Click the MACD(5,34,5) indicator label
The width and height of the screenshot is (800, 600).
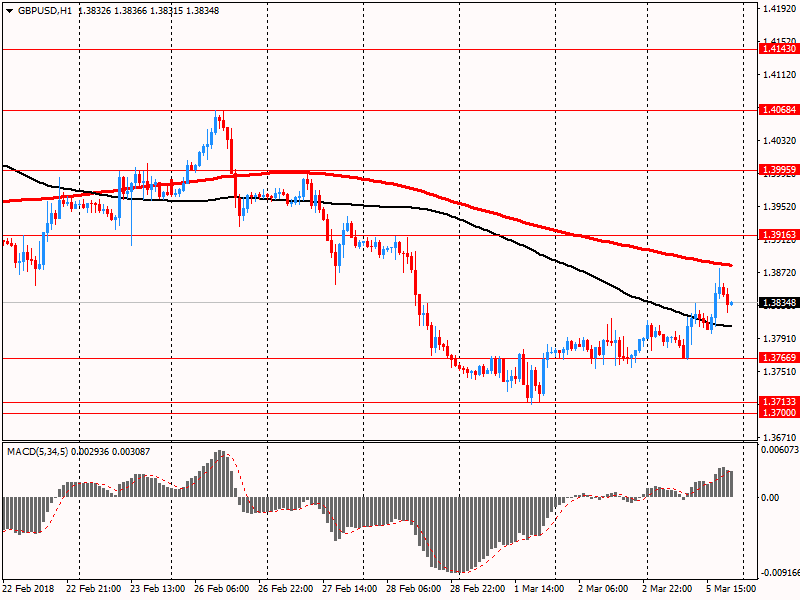(x=40, y=453)
